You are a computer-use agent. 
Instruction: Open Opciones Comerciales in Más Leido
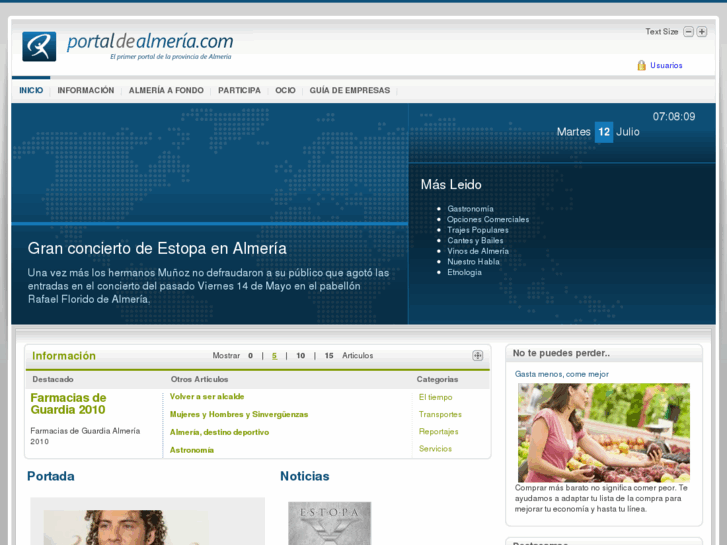point(488,219)
